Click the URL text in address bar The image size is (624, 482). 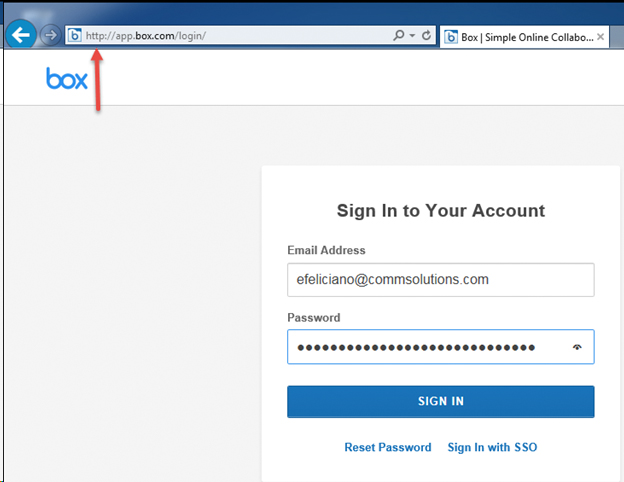150,36
